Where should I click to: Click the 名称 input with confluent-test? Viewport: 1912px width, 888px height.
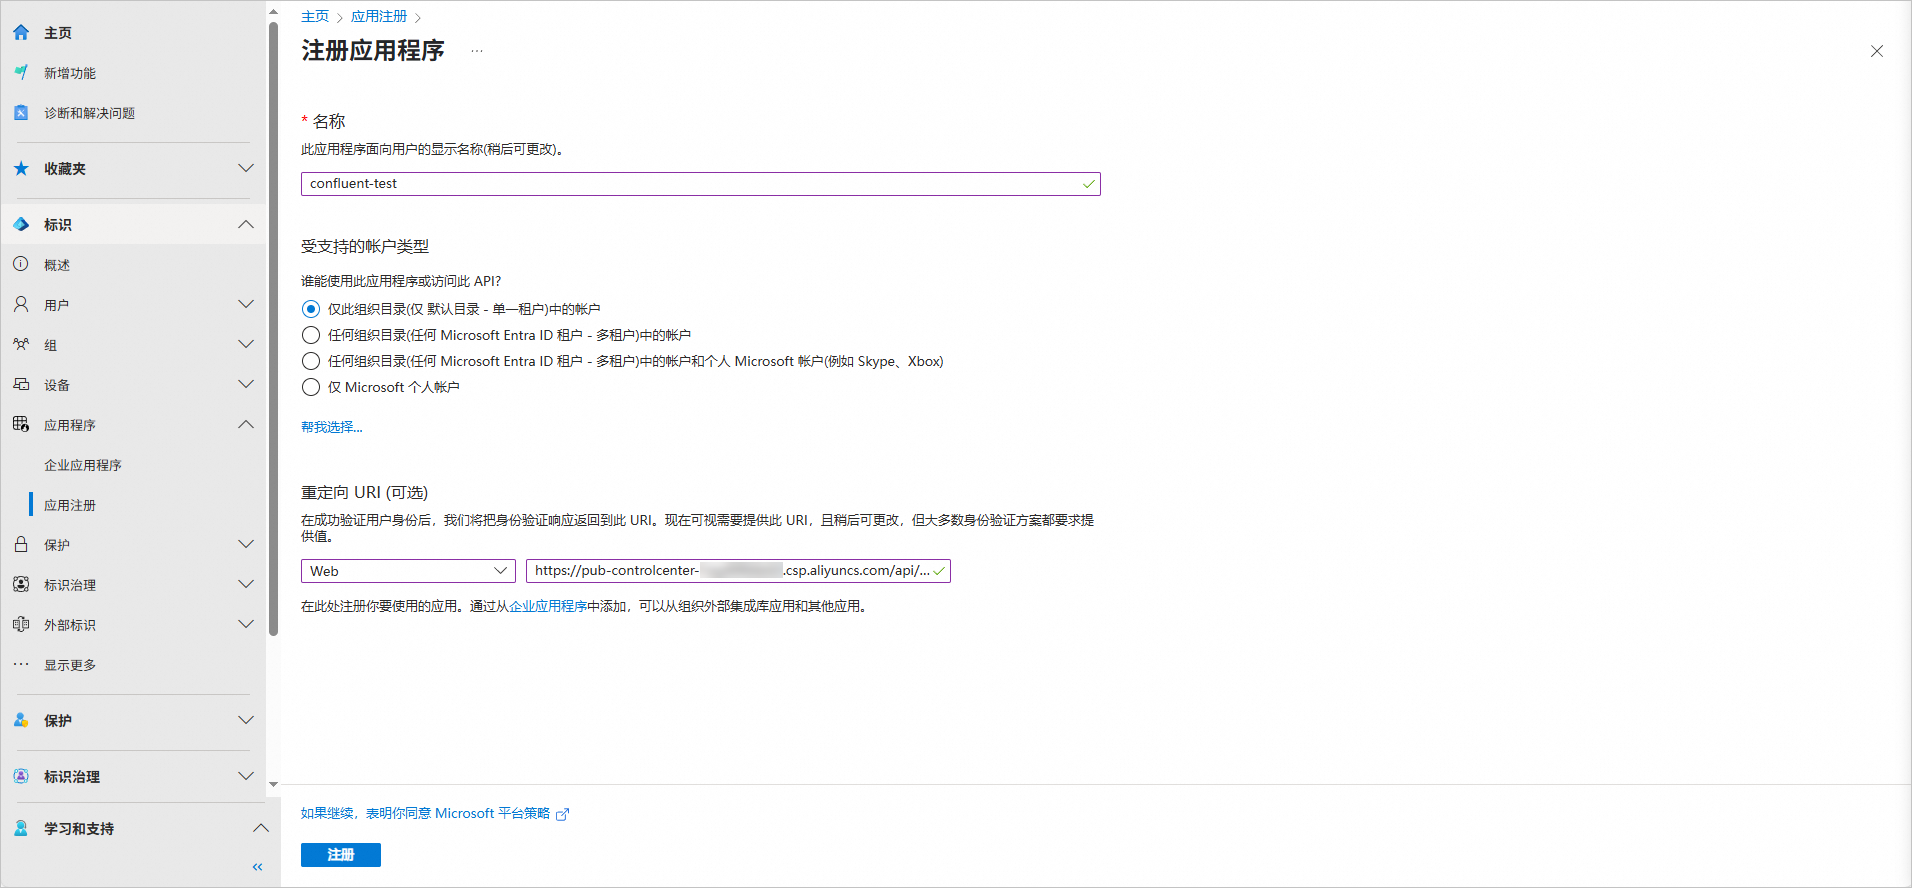point(701,184)
